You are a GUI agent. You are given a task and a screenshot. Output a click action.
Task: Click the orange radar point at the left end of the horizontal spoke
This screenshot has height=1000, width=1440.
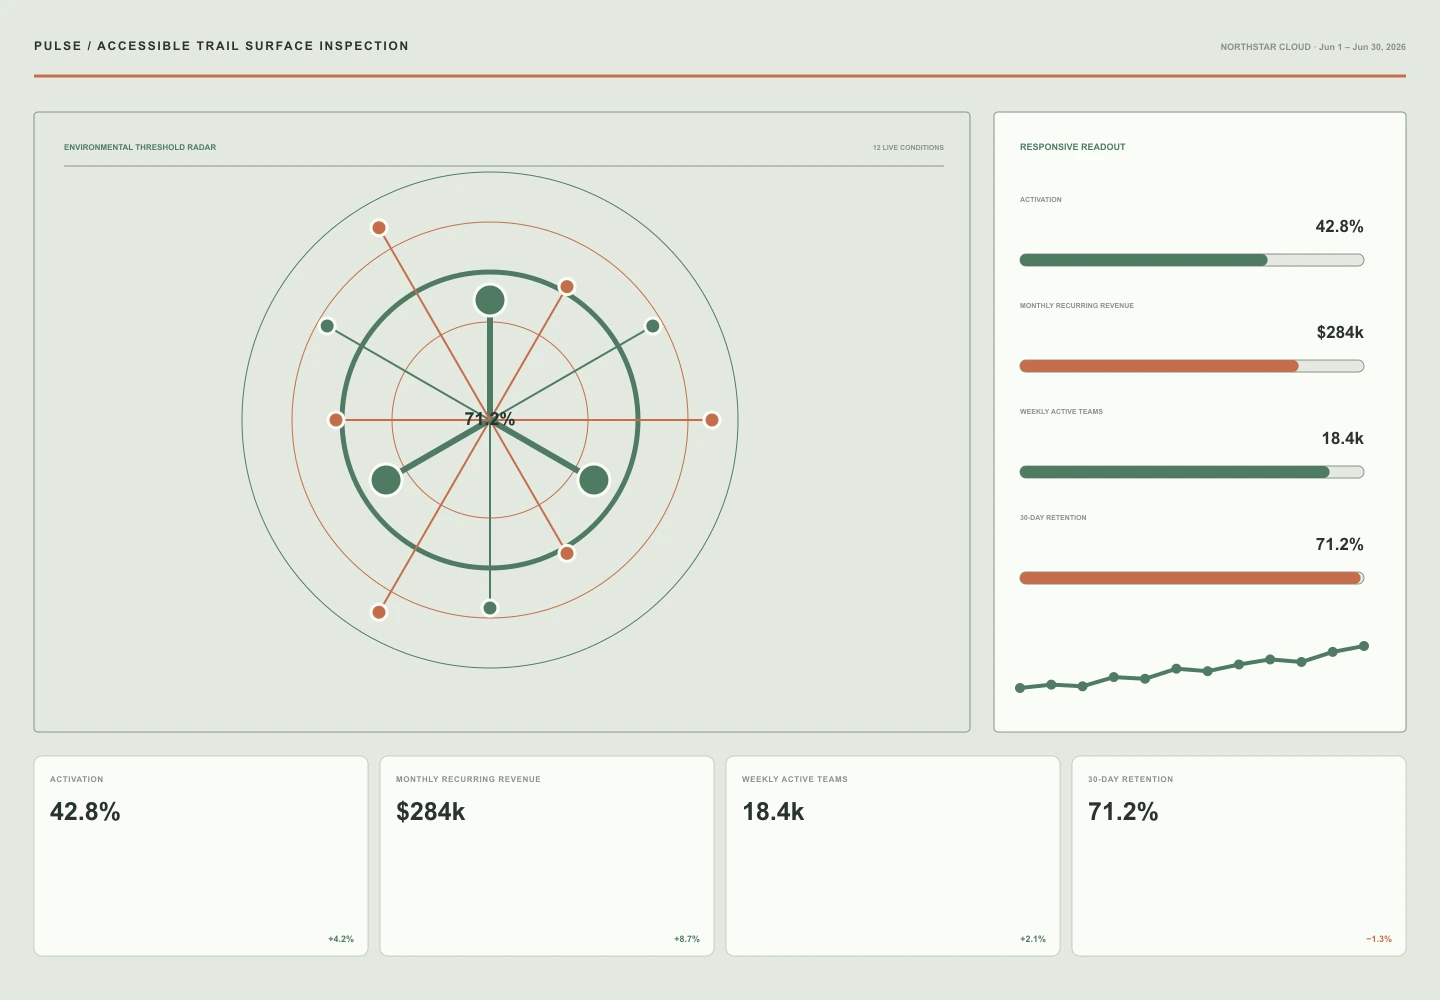(336, 420)
